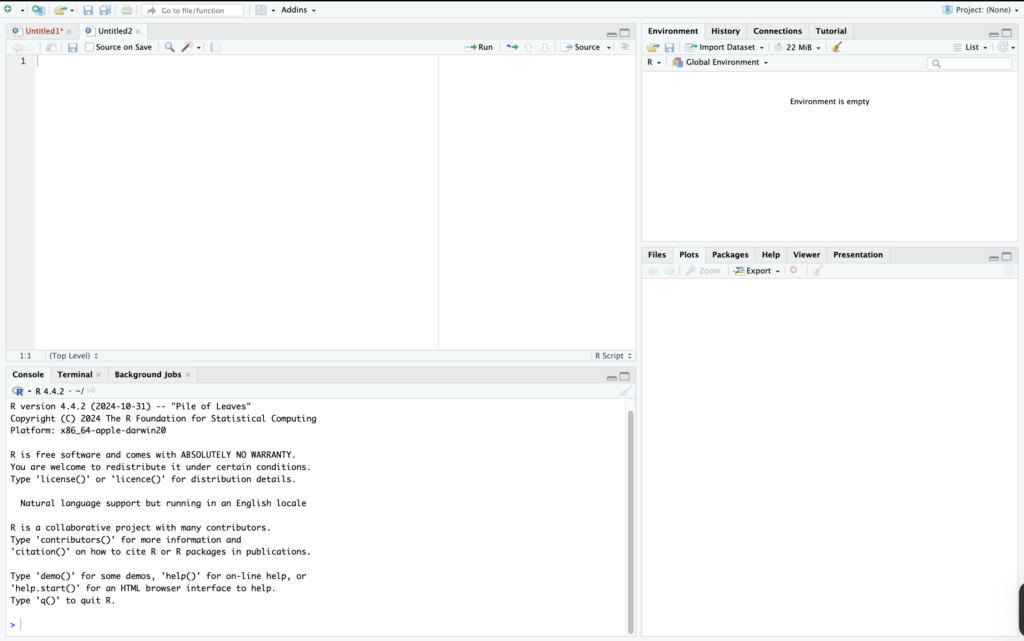Click the refresh environment icon
This screenshot has height=641, width=1024.
[x=1003, y=47]
